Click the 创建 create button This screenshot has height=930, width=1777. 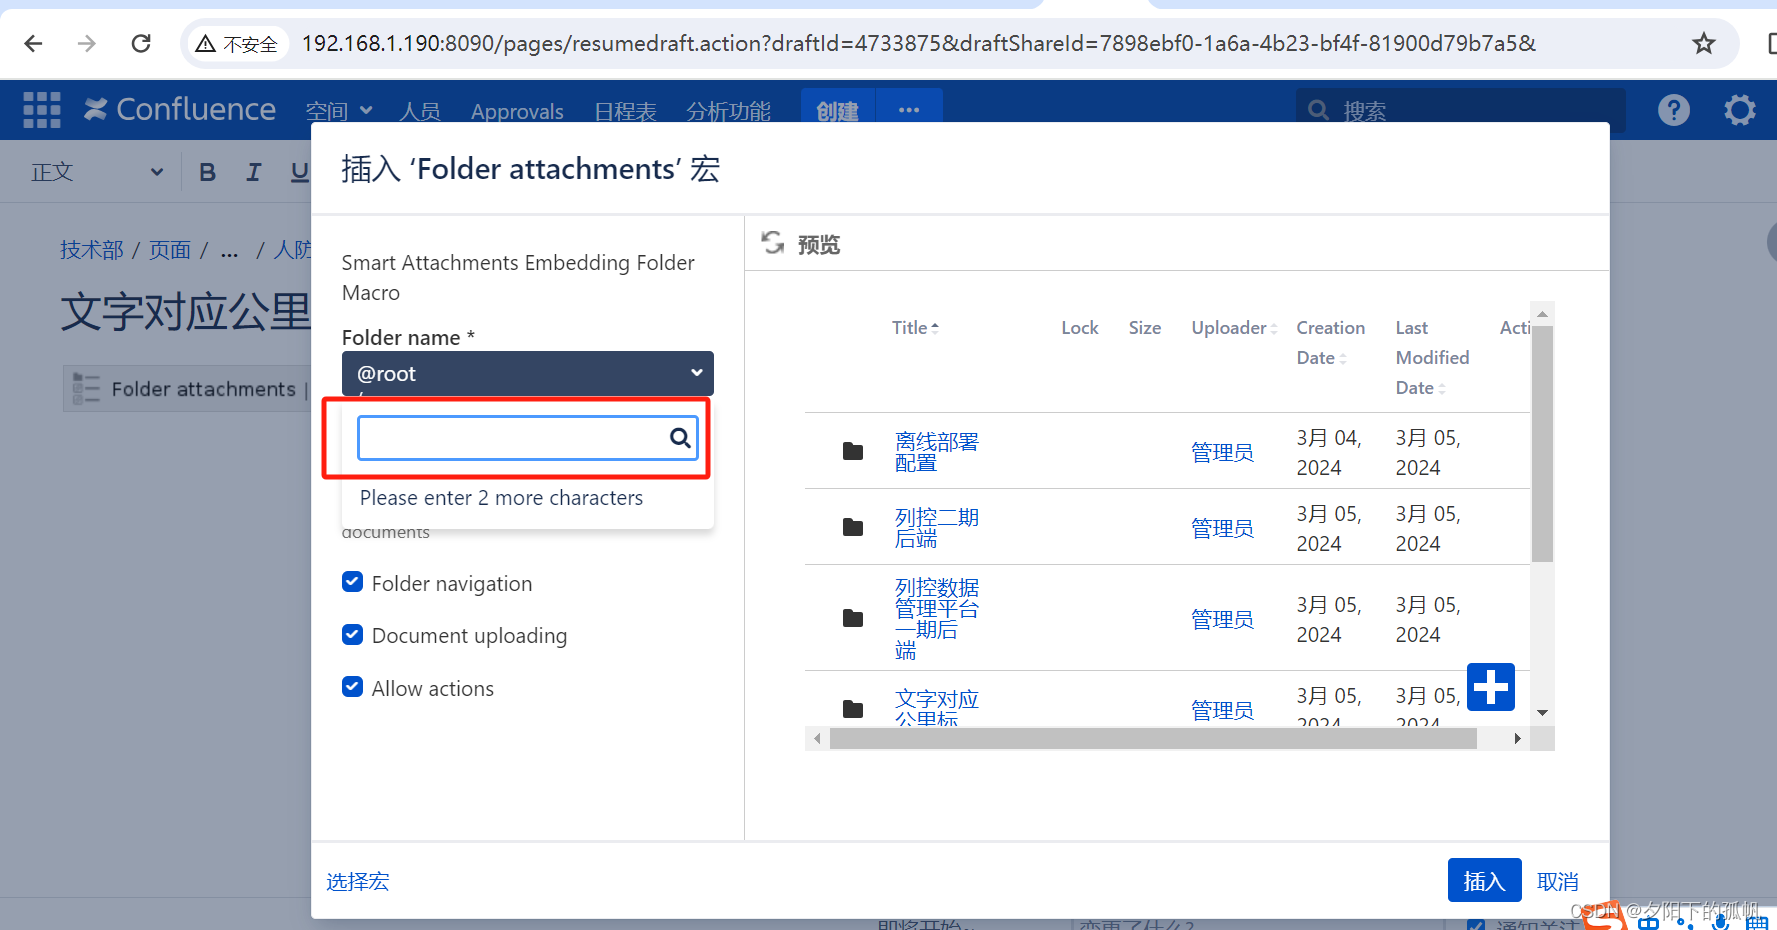(x=837, y=110)
